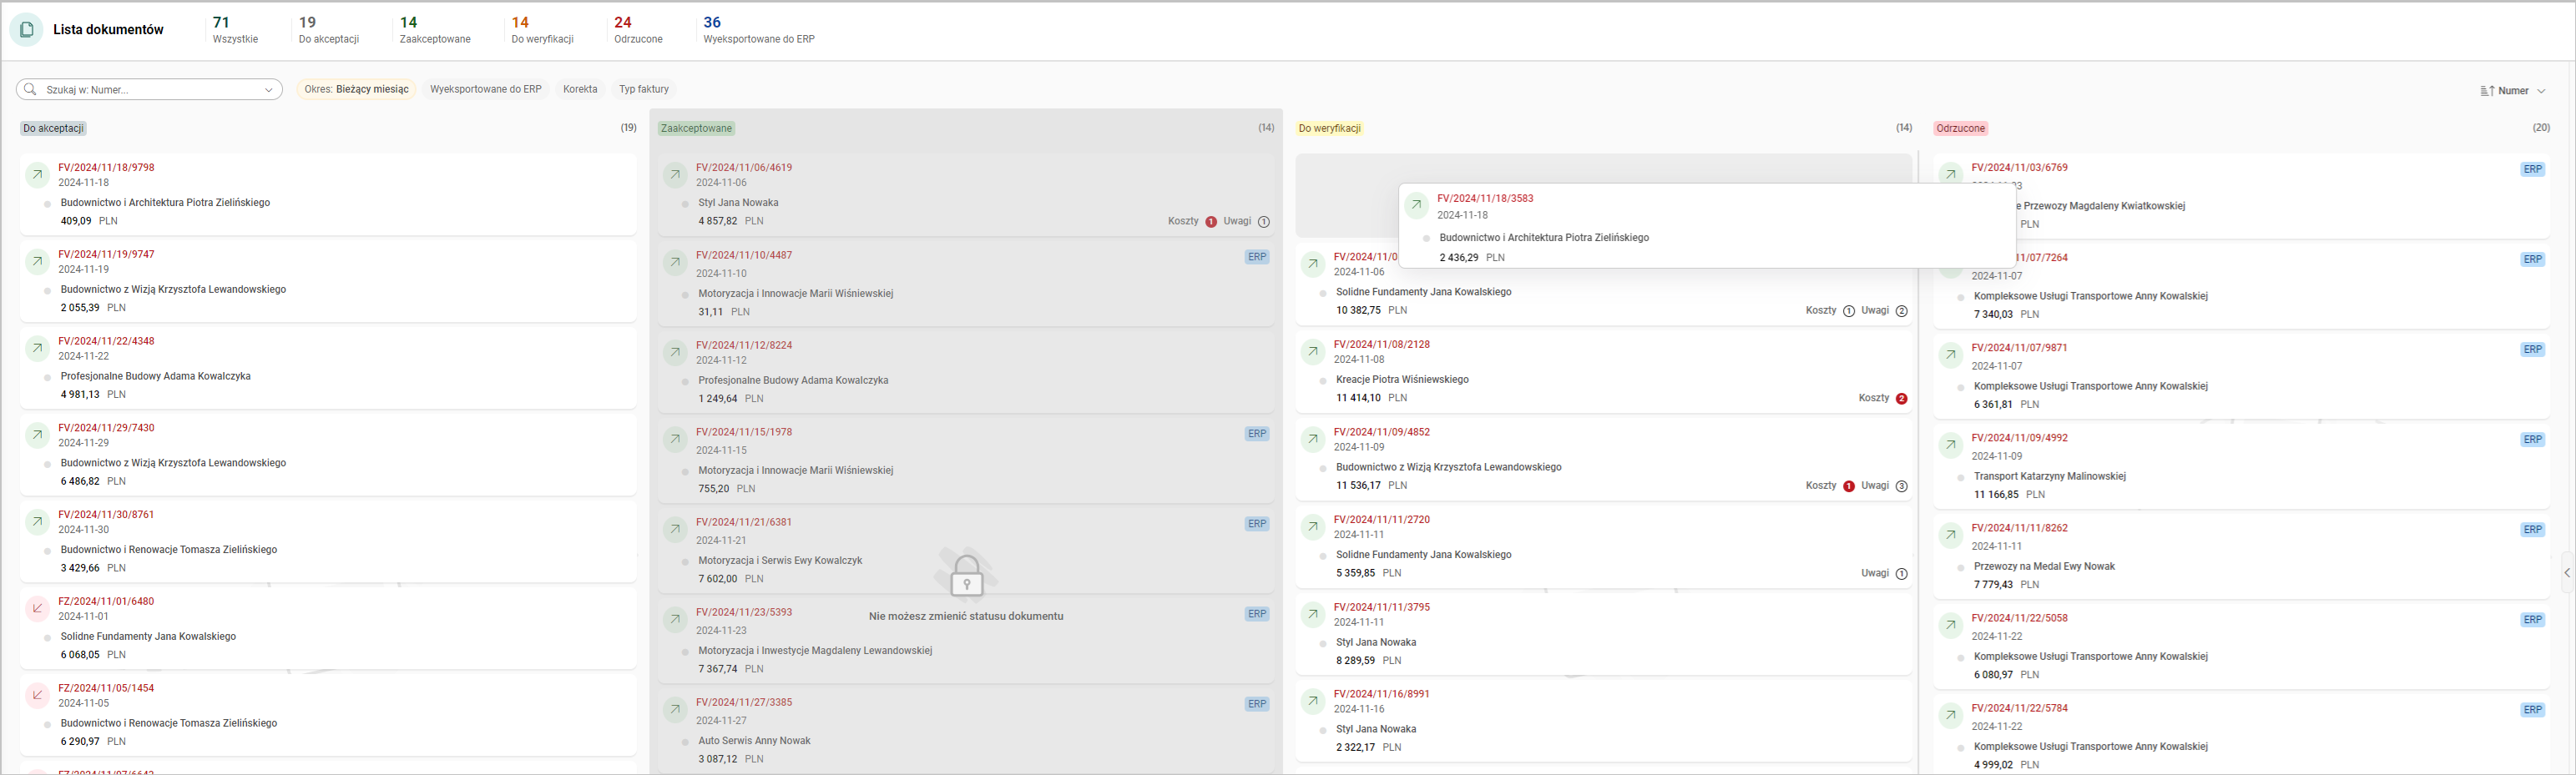2576x775 pixels.
Task: Open invoice link FV/2024/11/08/2128
Action: pos(1382,344)
